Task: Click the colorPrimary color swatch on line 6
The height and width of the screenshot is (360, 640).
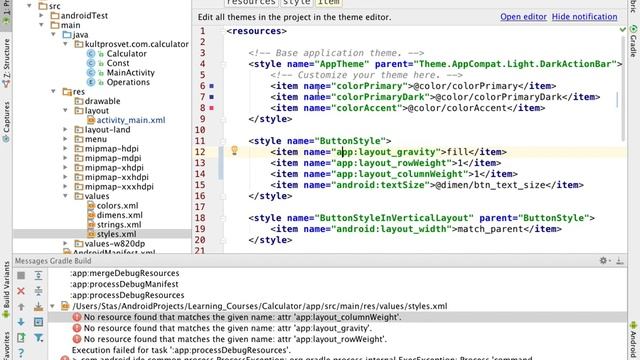Action: pyautogui.click(x=211, y=86)
